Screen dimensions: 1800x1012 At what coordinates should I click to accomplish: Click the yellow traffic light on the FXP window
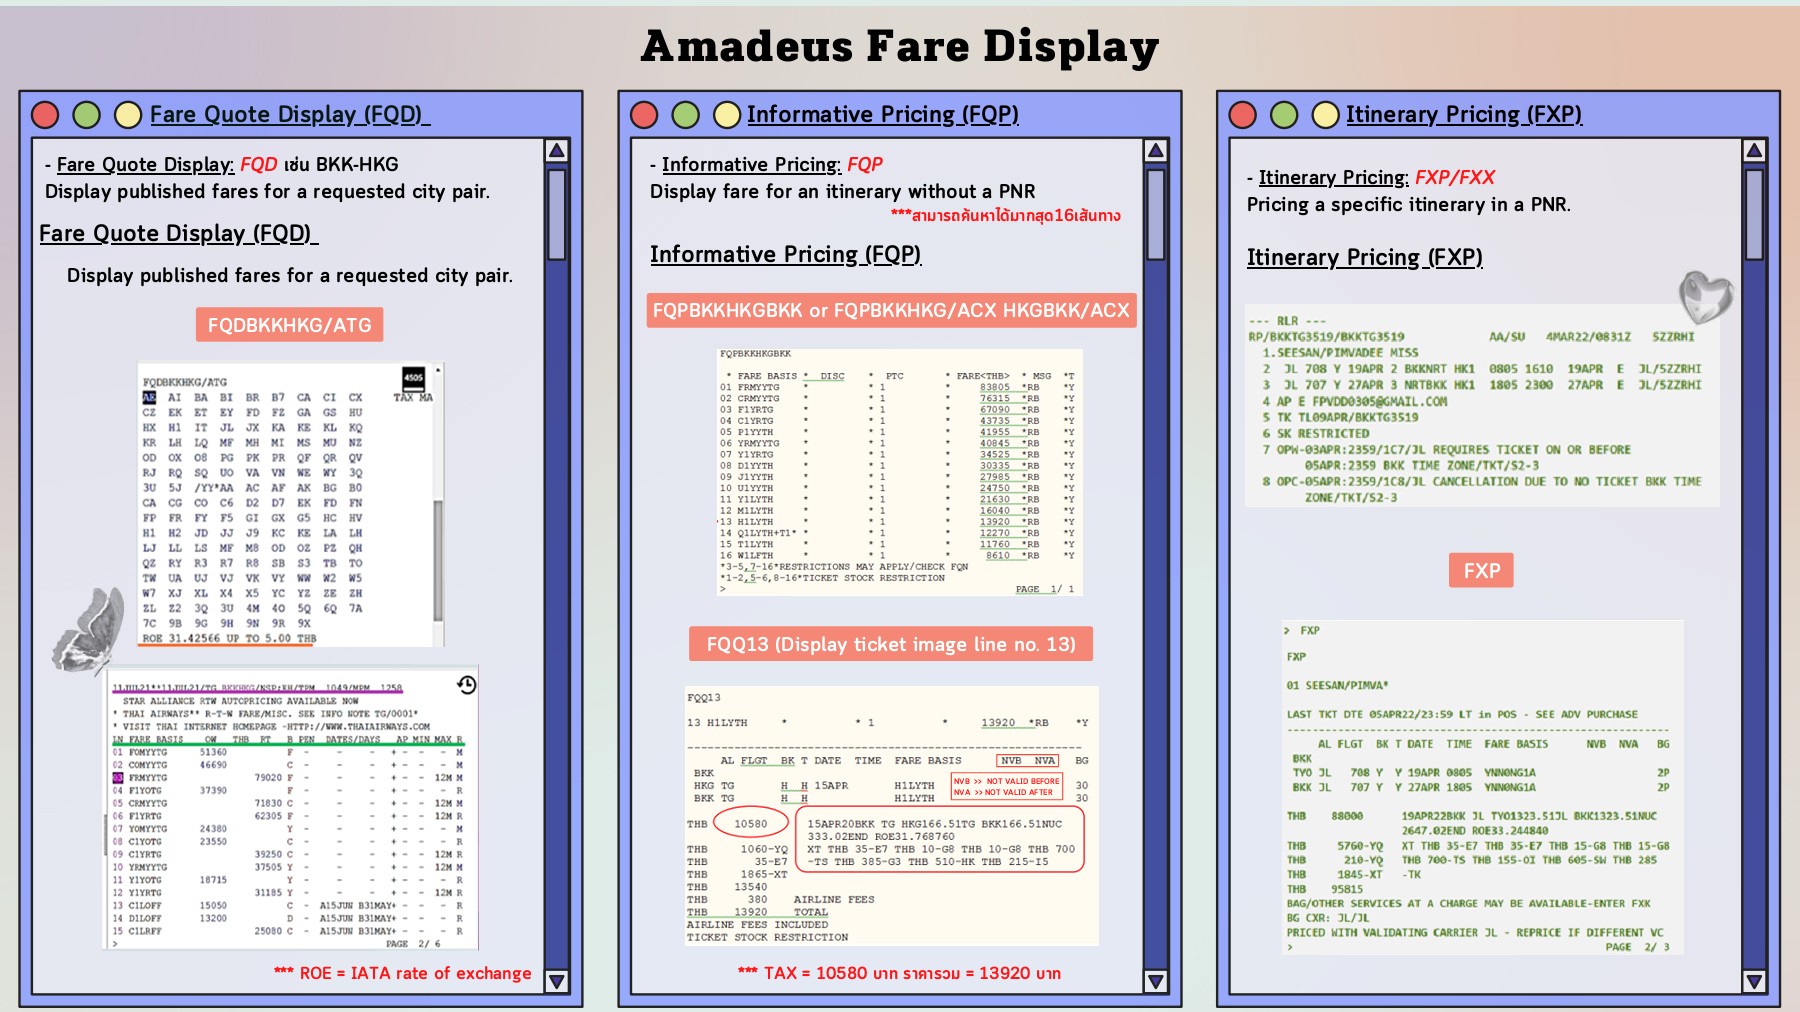pyautogui.click(x=1323, y=113)
